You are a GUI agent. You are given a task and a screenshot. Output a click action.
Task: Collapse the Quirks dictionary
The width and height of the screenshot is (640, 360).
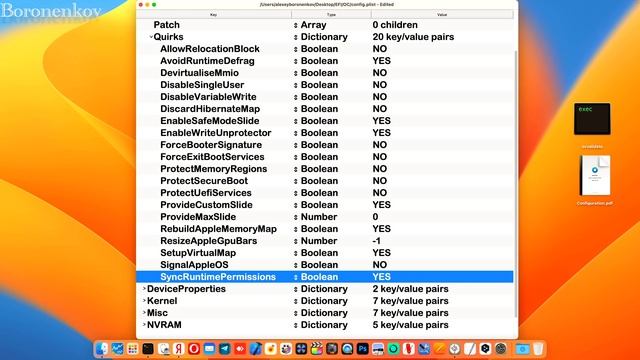[x=151, y=37]
